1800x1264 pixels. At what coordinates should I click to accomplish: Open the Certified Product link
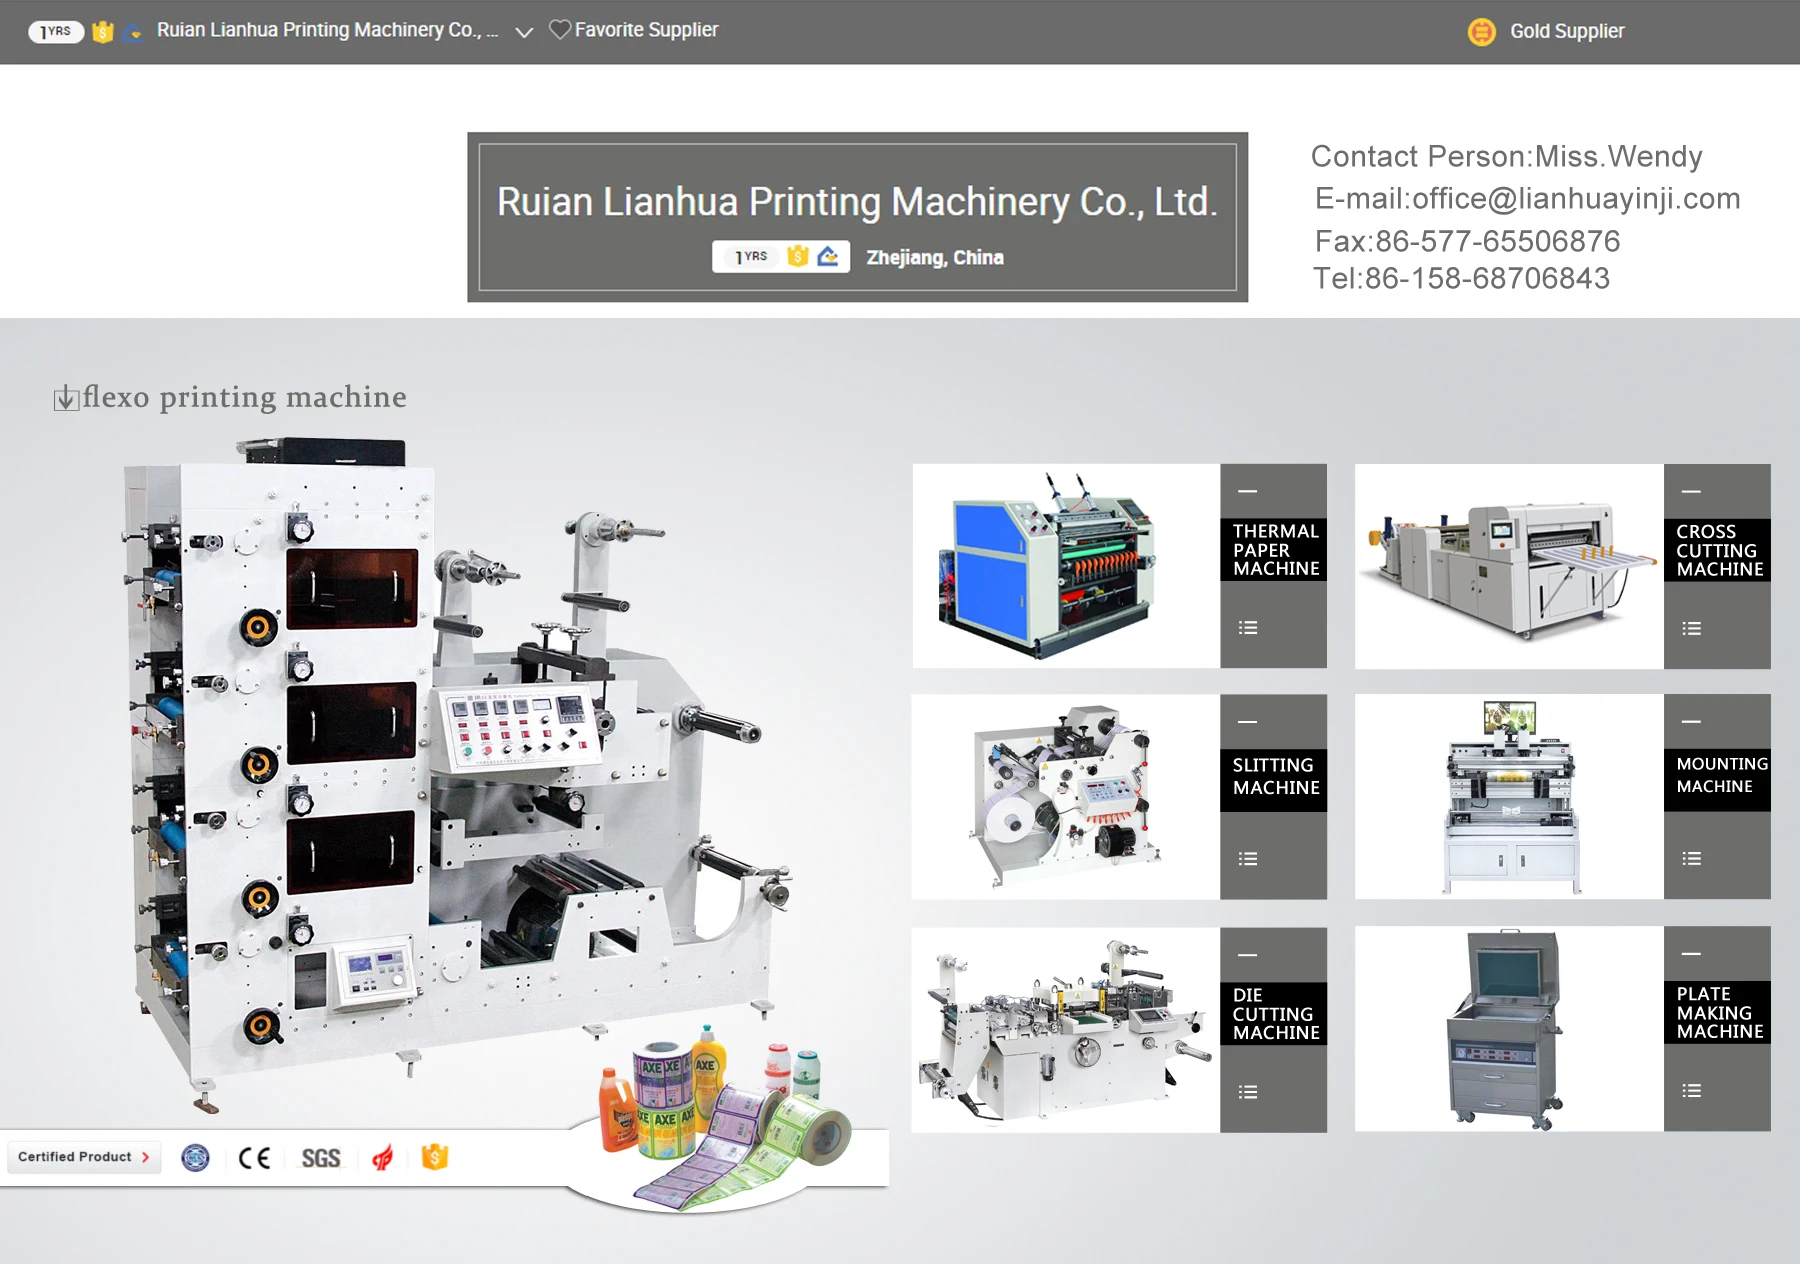84,1157
